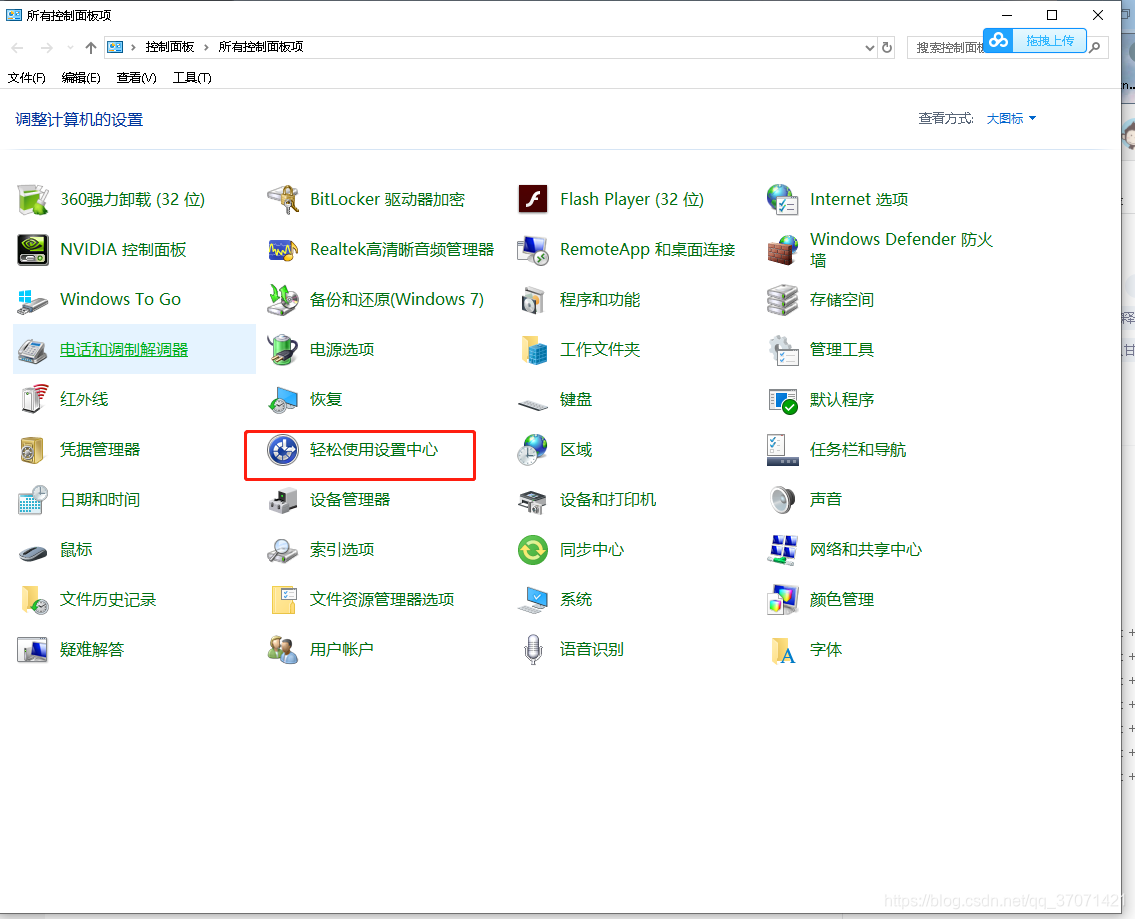Expand the recent locations arrow

pyautogui.click(x=70, y=48)
